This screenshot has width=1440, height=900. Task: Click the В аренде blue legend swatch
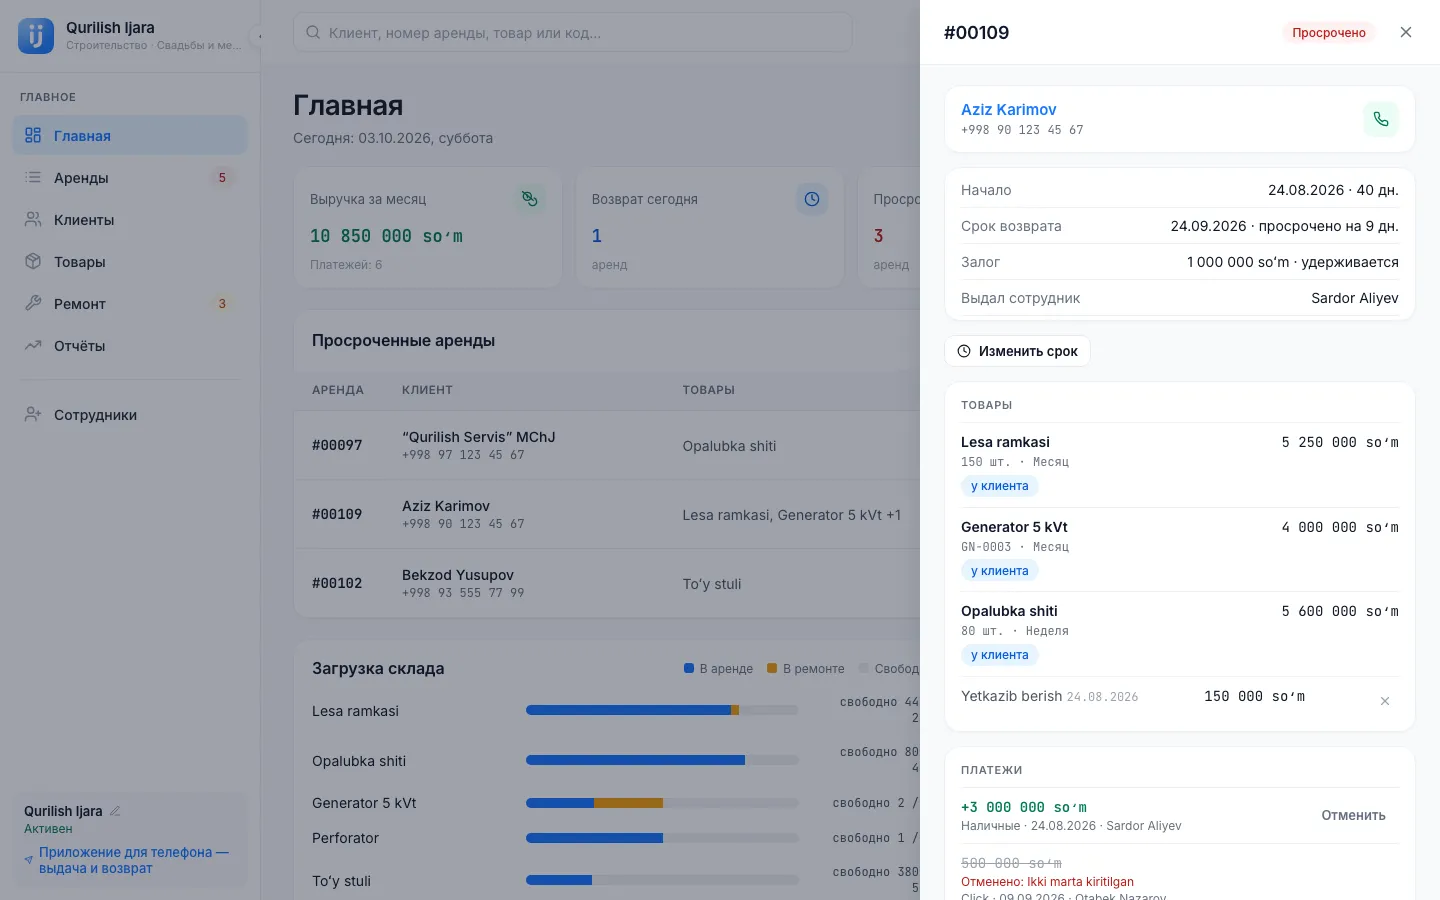coord(689,668)
